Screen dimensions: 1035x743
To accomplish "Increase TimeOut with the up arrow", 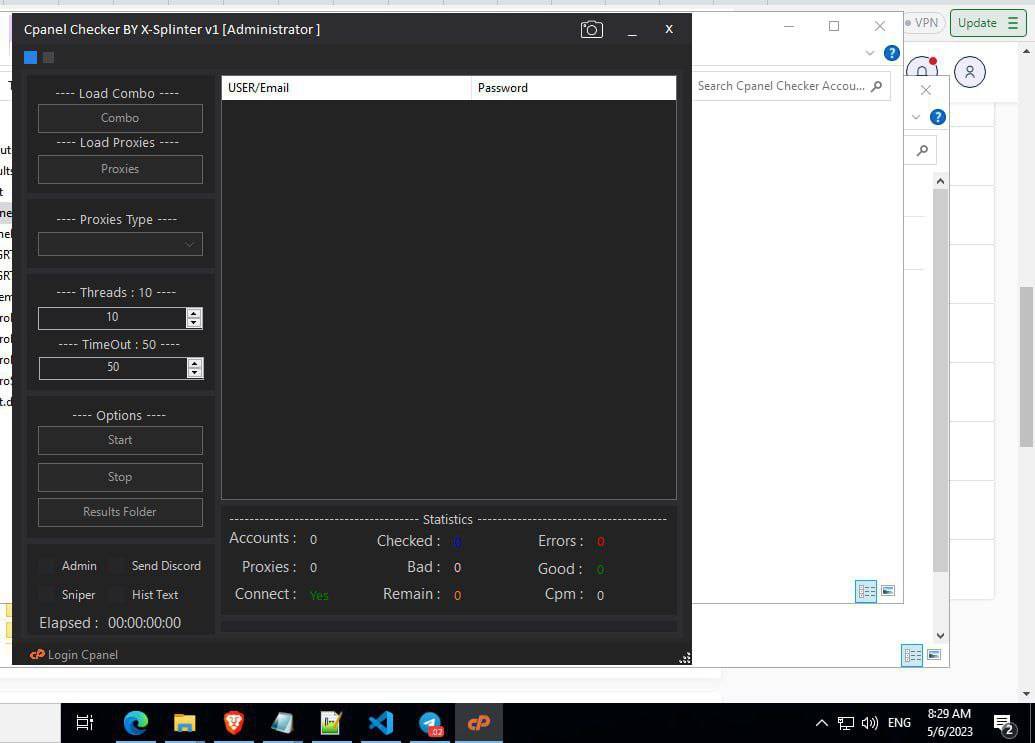I will tap(195, 363).
